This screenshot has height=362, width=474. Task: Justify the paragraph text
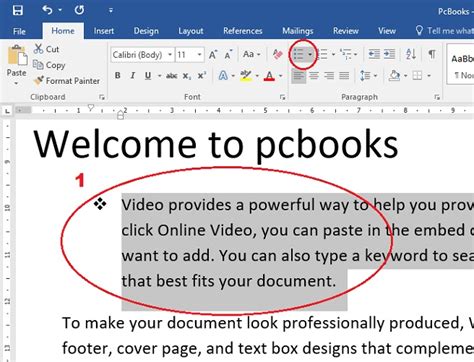click(344, 76)
